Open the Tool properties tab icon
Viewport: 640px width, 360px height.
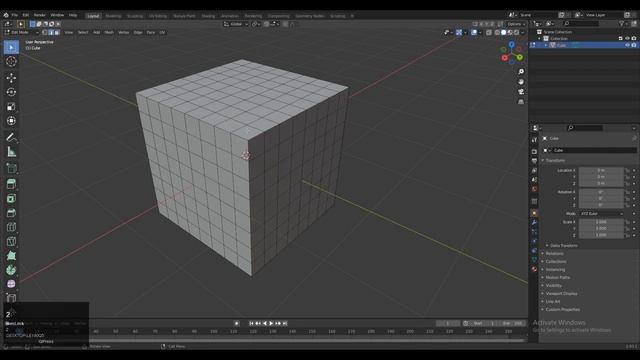(534, 140)
